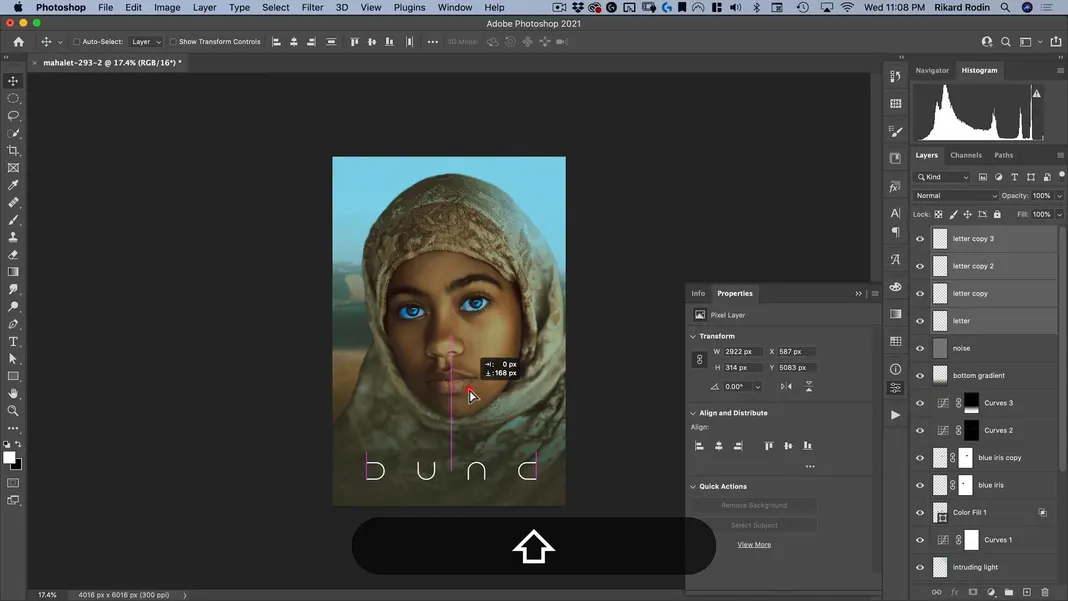1068x601 pixels.
Task: Open the Filter menu
Action: click(312, 7)
